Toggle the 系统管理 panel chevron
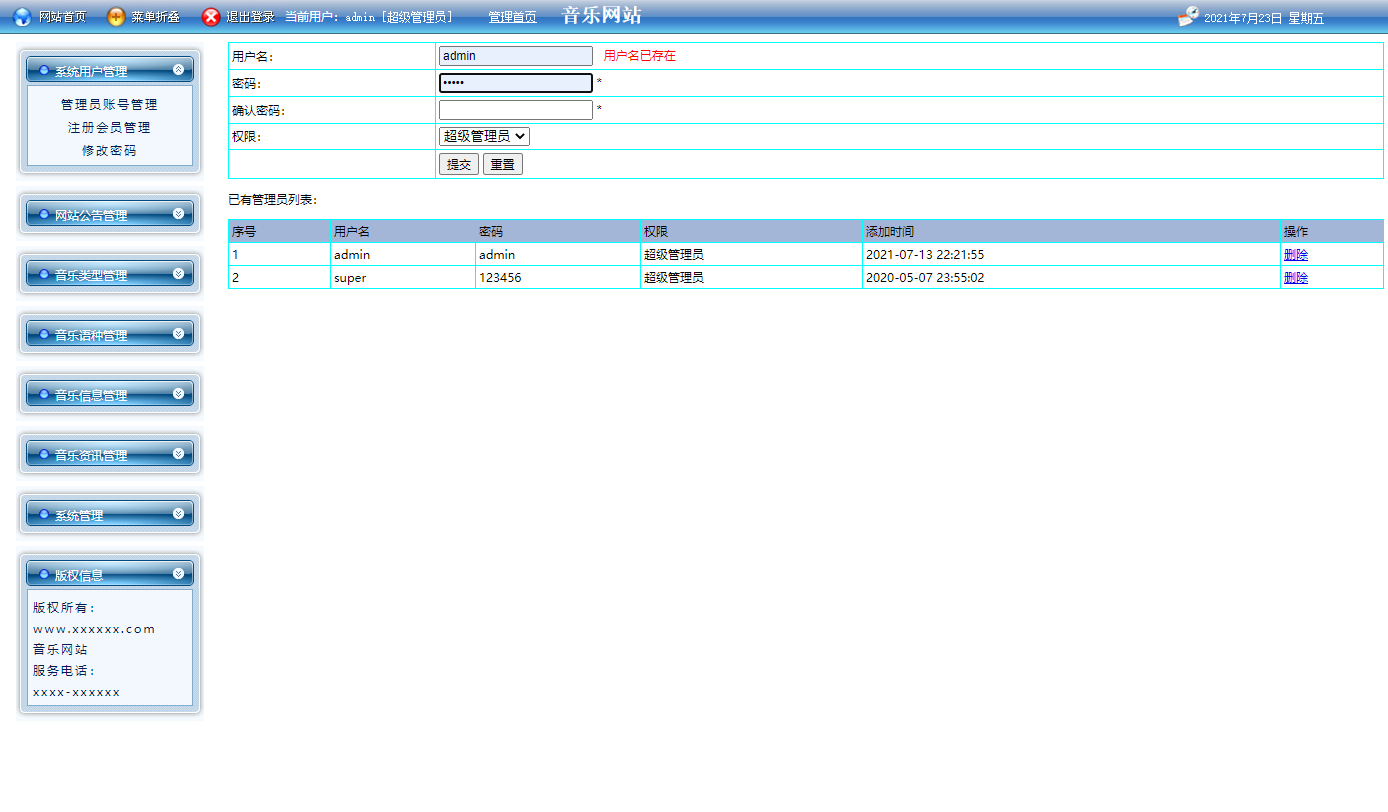The height and width of the screenshot is (812, 1388). coord(179,513)
